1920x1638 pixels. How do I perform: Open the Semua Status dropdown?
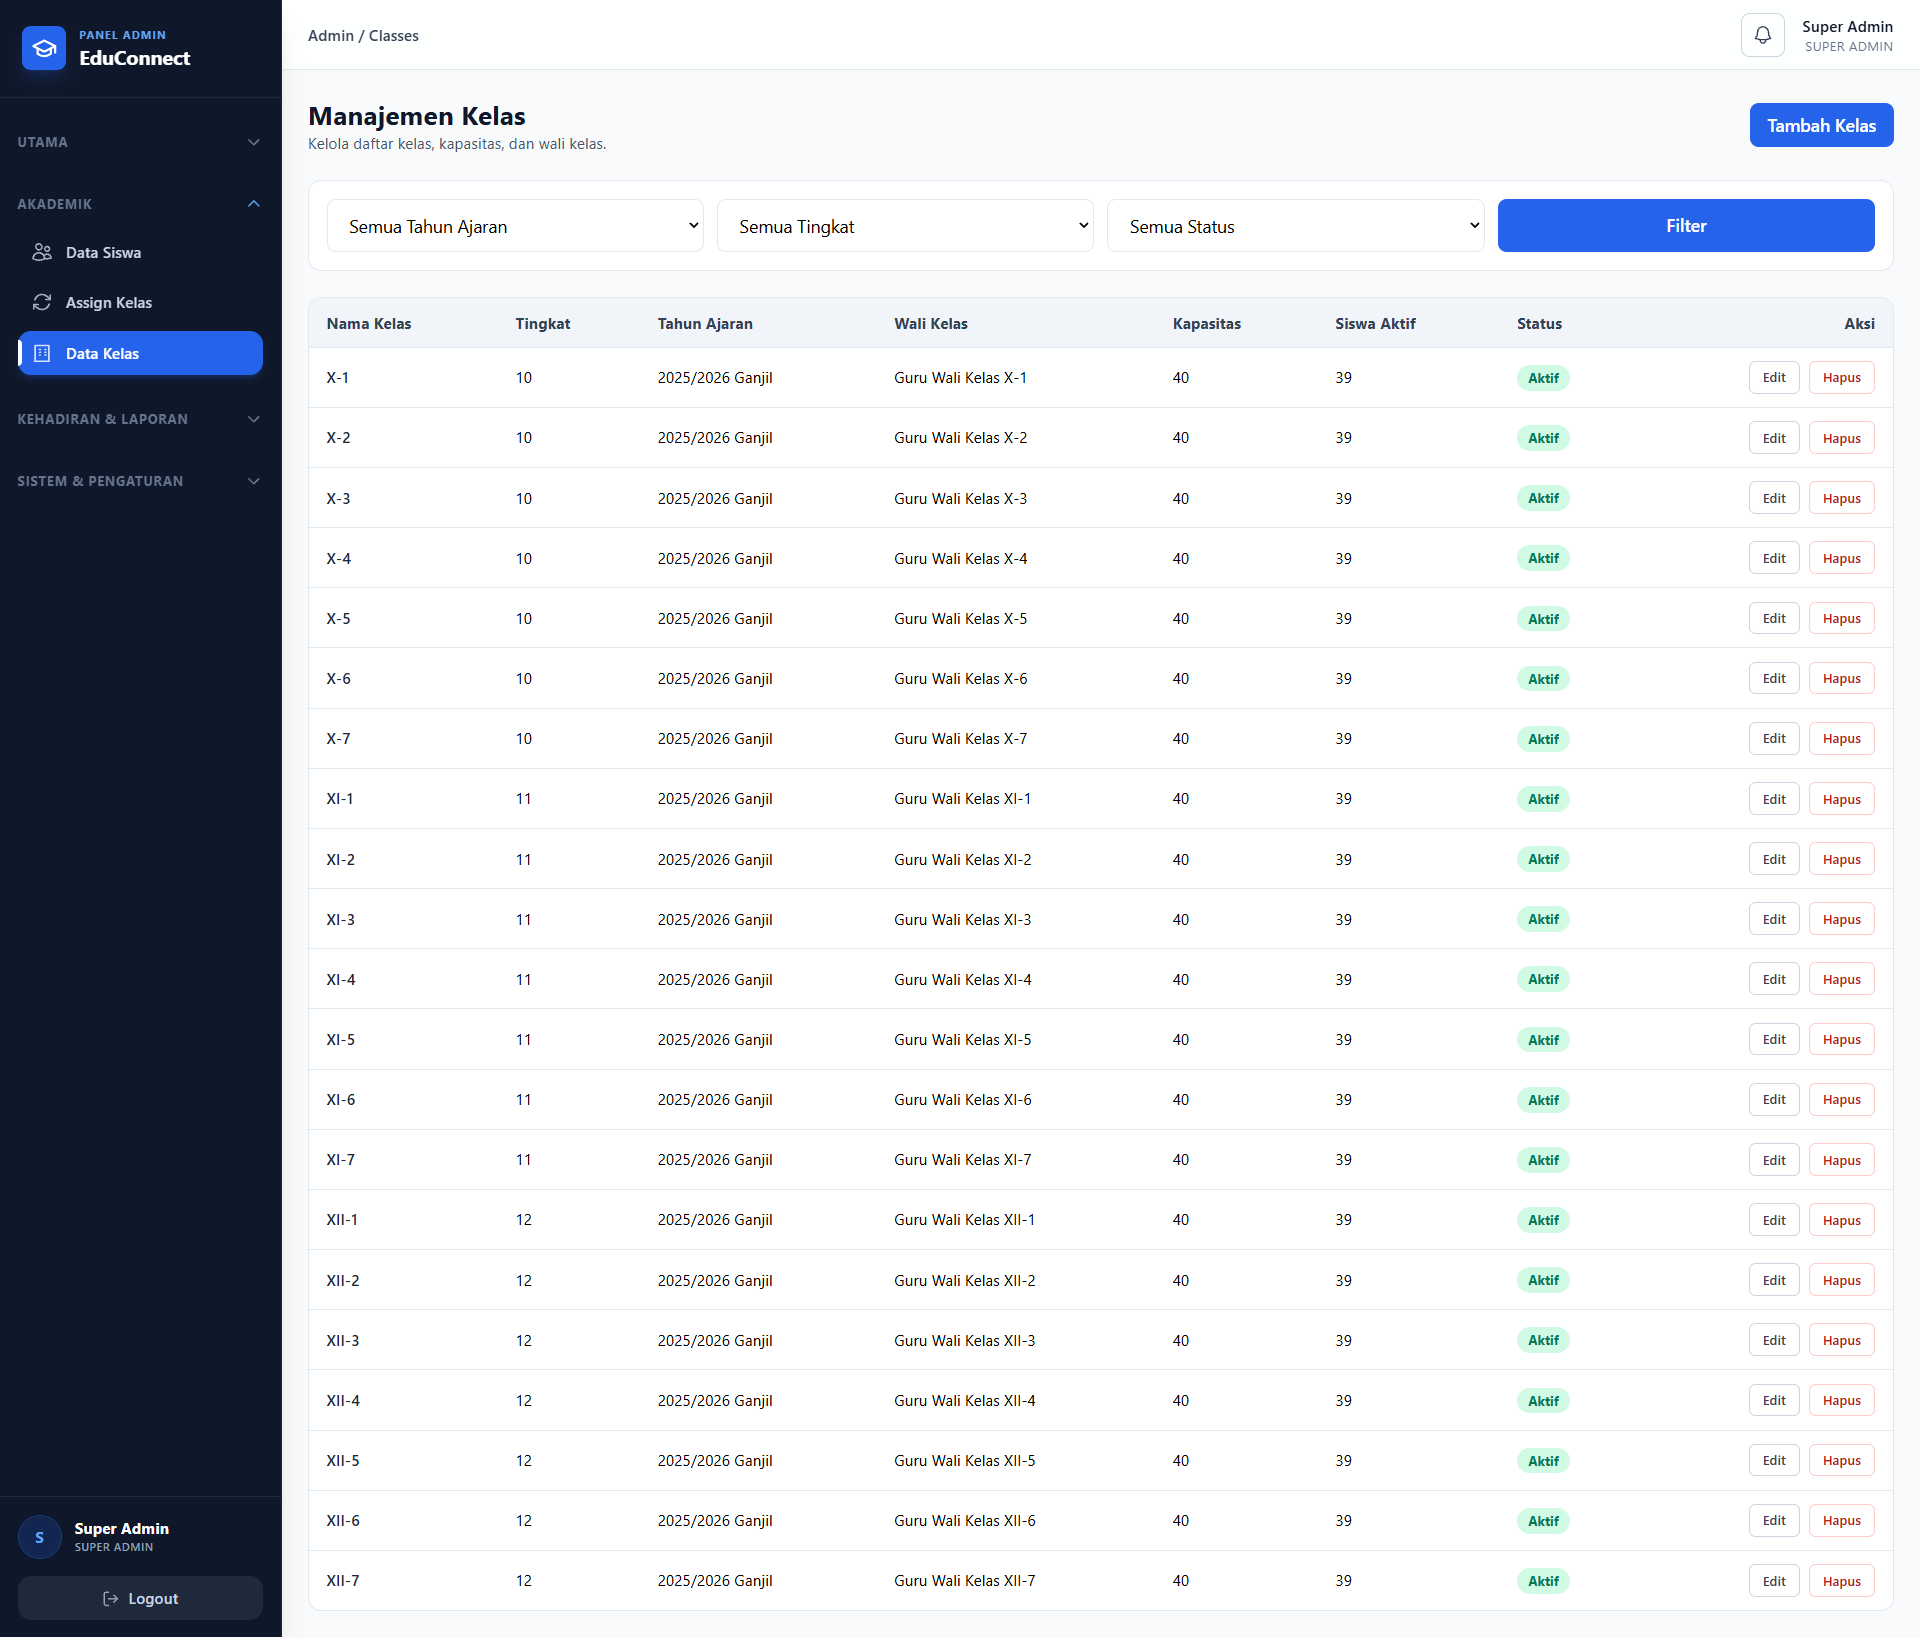tap(1295, 226)
